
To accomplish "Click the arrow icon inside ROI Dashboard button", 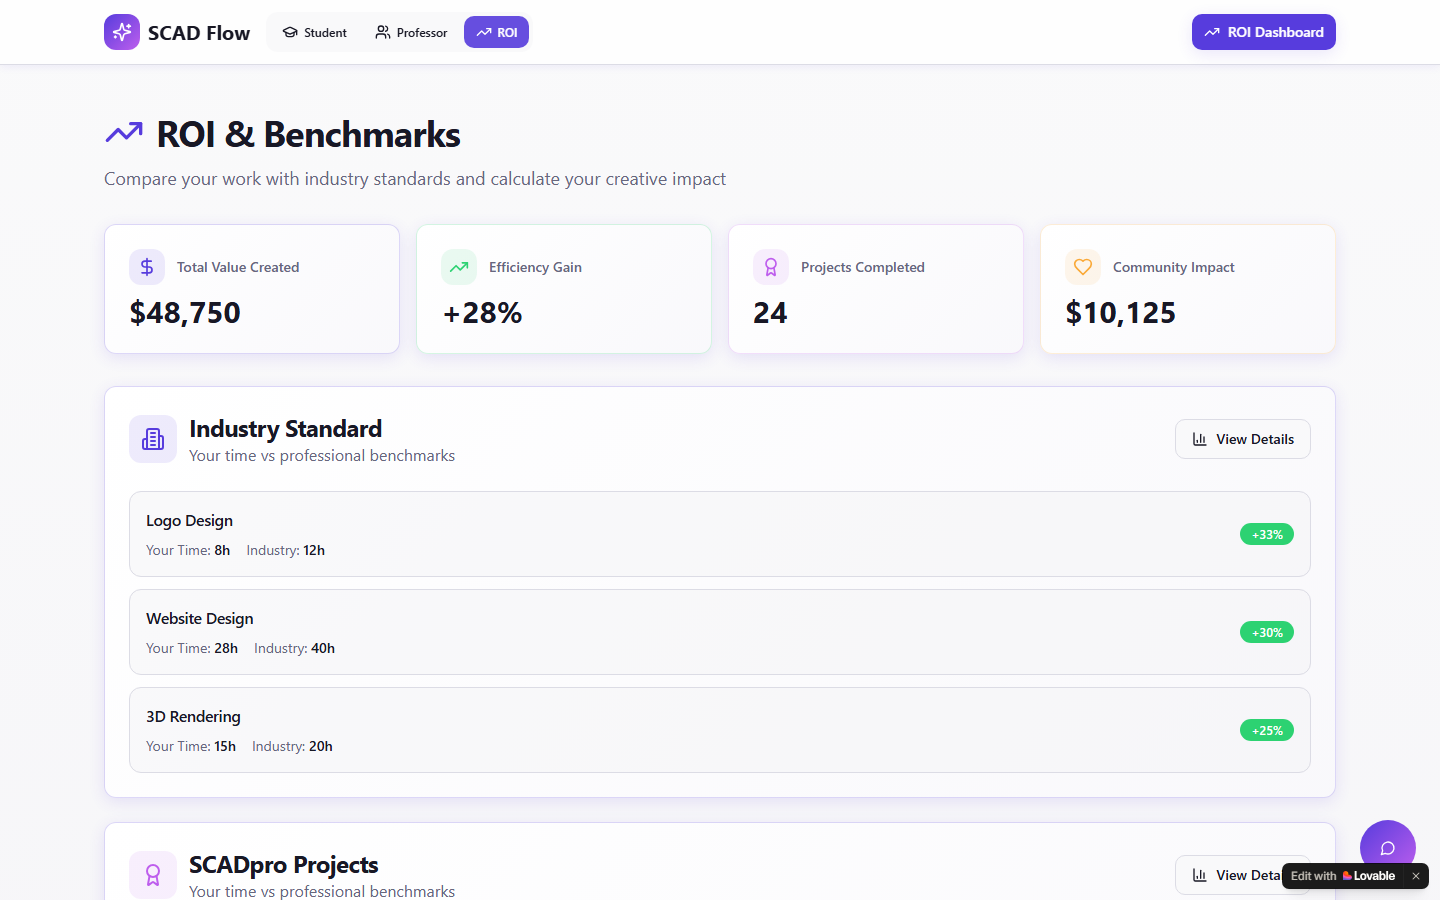I will [1212, 32].
